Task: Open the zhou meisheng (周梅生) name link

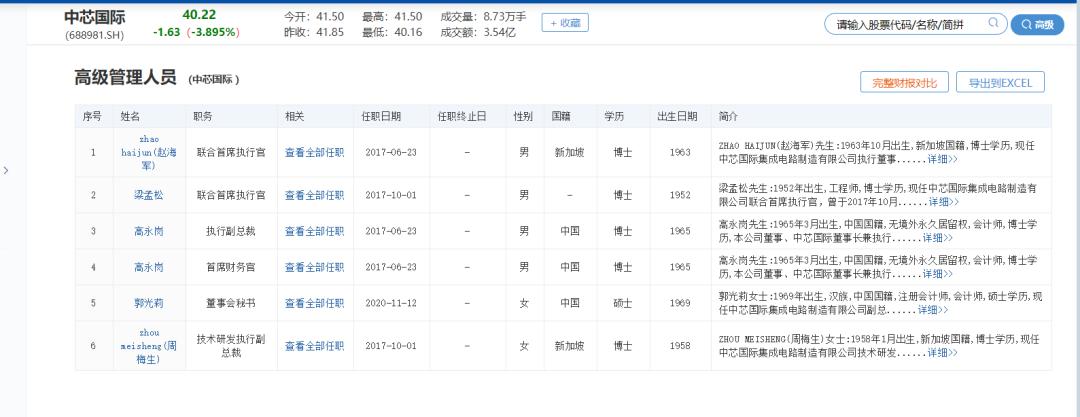Action: pos(148,346)
